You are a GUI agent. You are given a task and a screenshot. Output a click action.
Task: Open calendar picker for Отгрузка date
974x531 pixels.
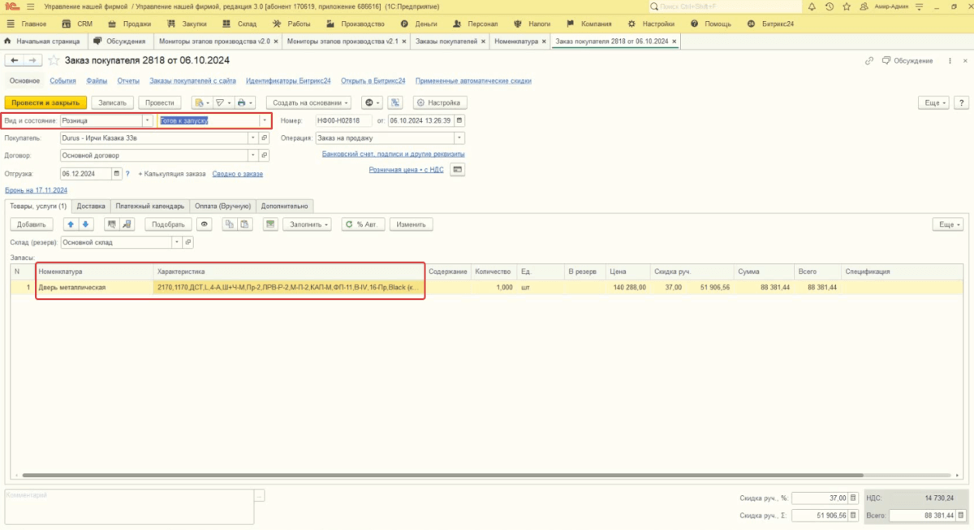point(116,174)
